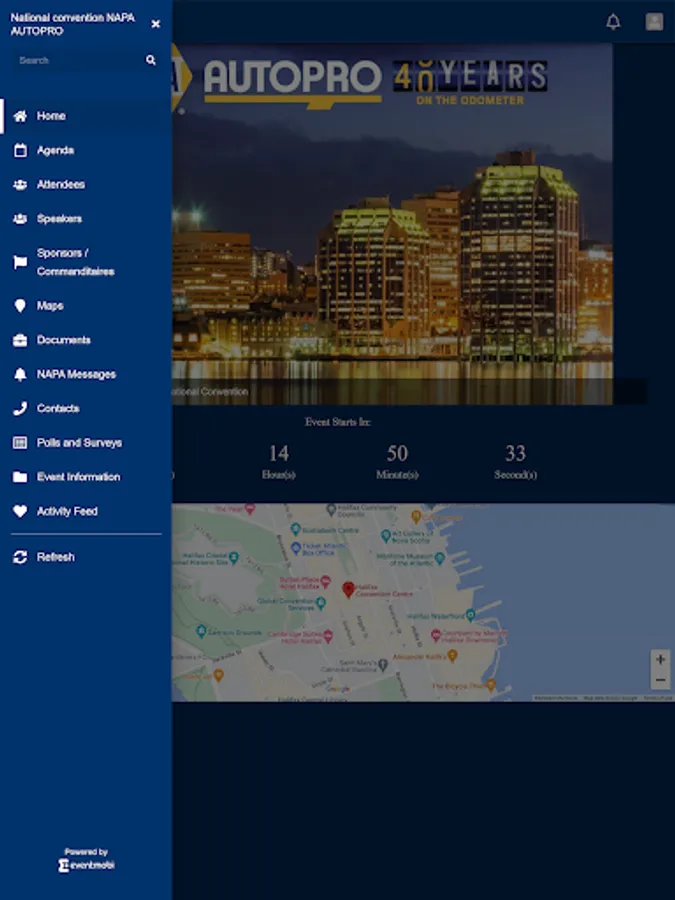
Task: Open Maps menu item
Action: 86,306
